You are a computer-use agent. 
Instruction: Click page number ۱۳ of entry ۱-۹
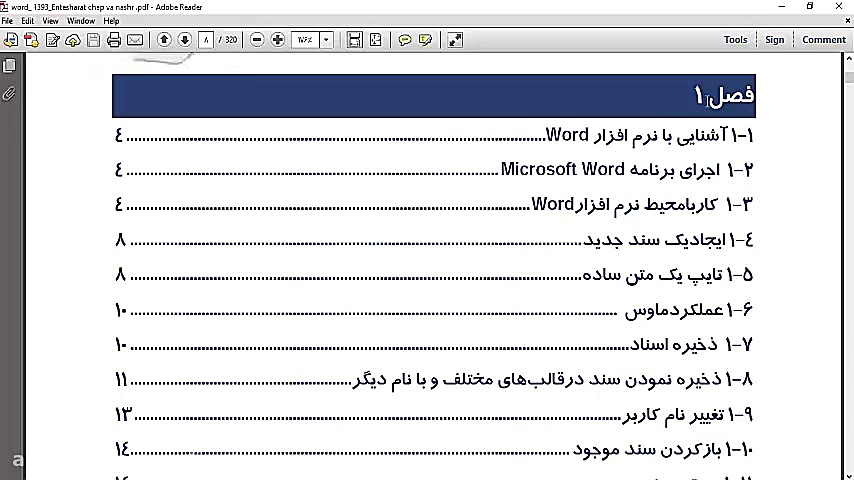pos(123,415)
